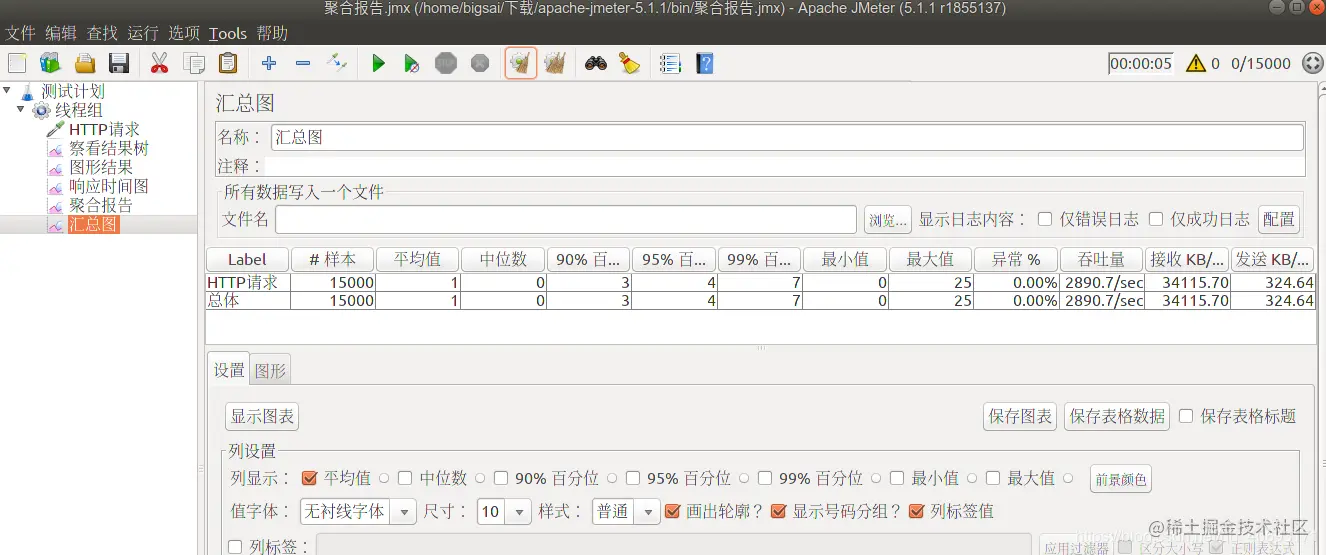Open the 编辑 menu
Image resolution: width=1326 pixels, height=555 pixels.
click(x=61, y=33)
